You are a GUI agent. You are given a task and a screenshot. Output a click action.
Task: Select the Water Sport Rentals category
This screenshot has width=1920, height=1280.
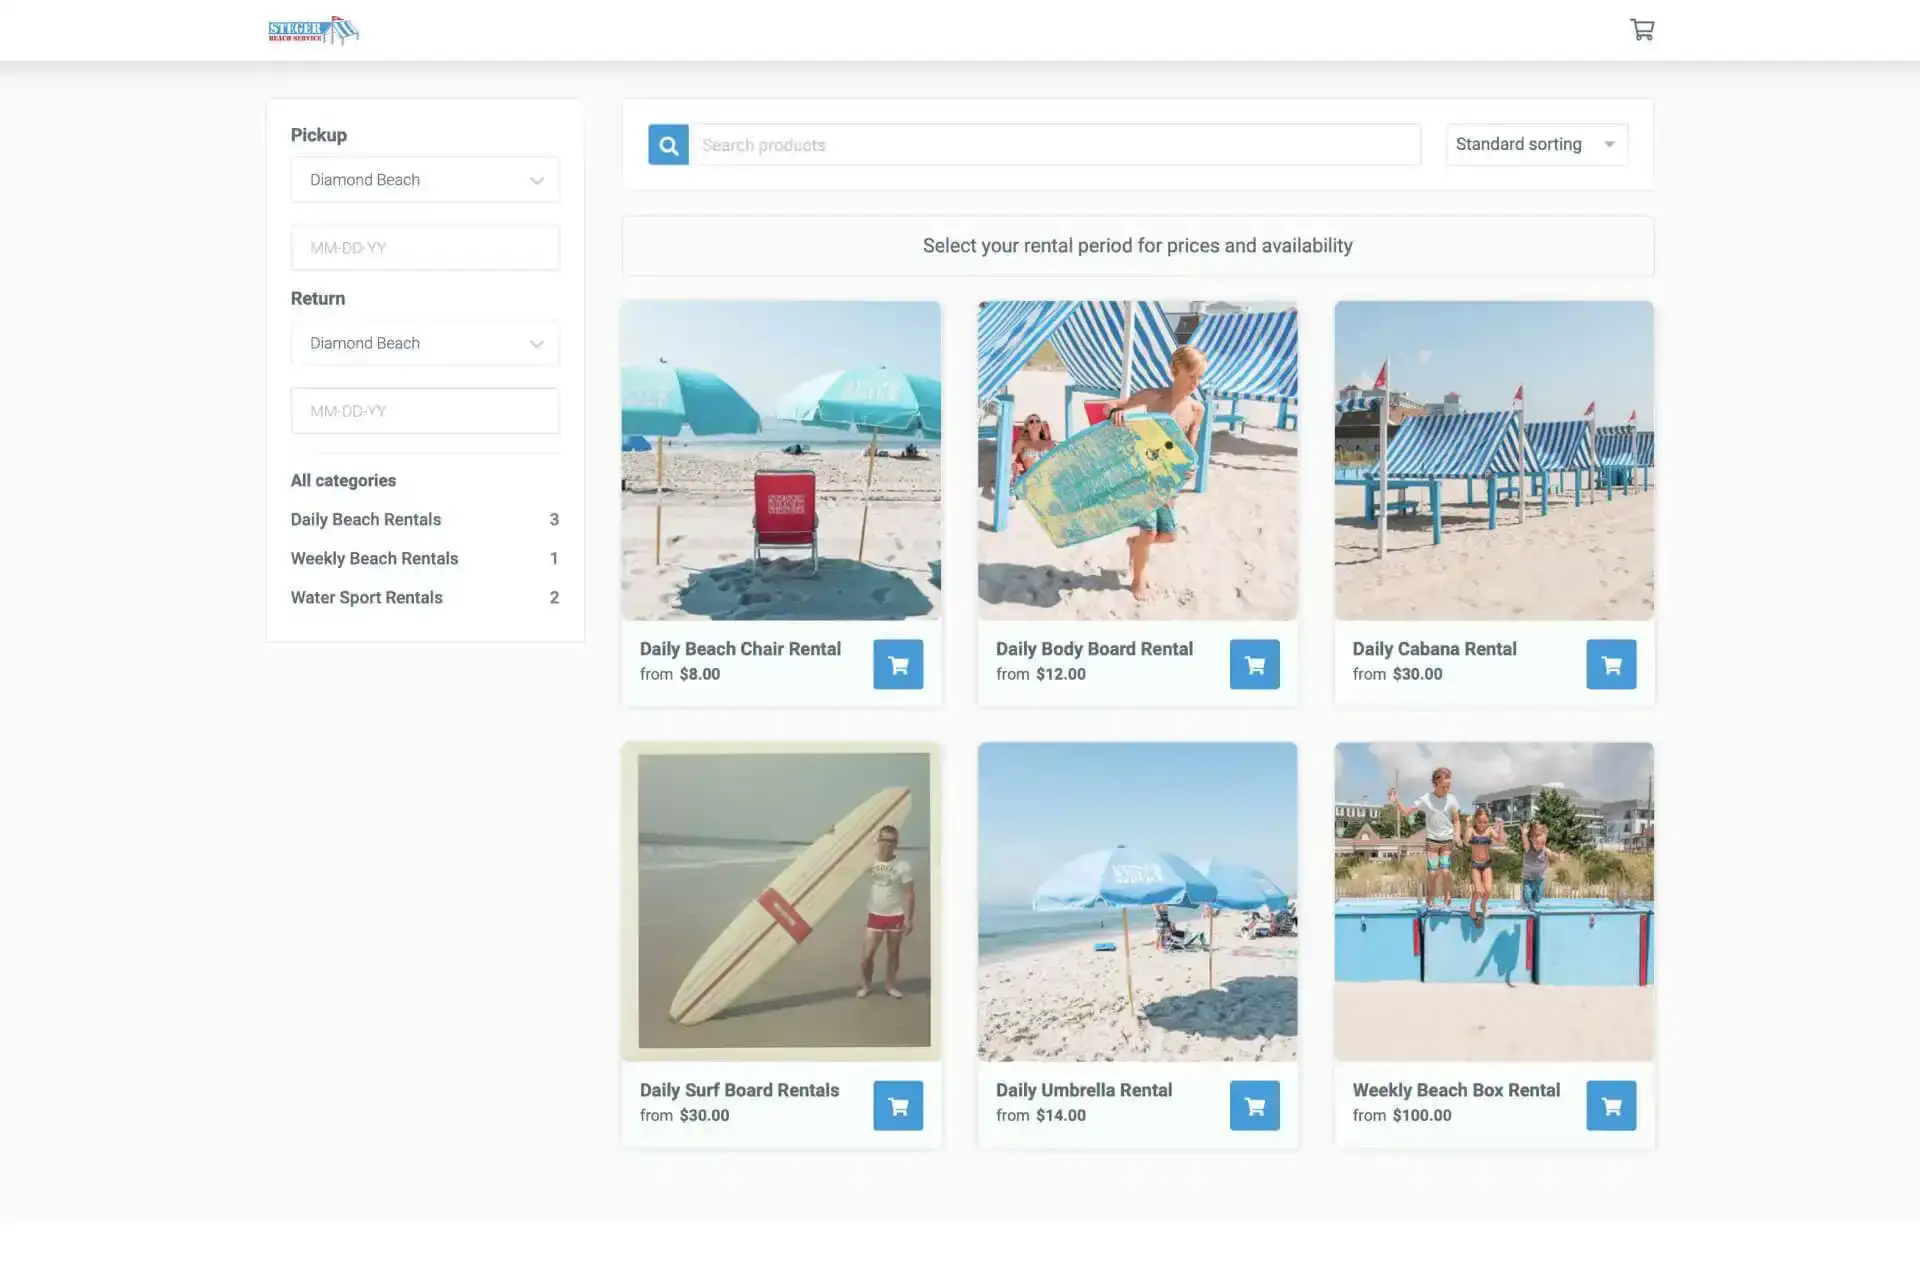[x=366, y=597]
